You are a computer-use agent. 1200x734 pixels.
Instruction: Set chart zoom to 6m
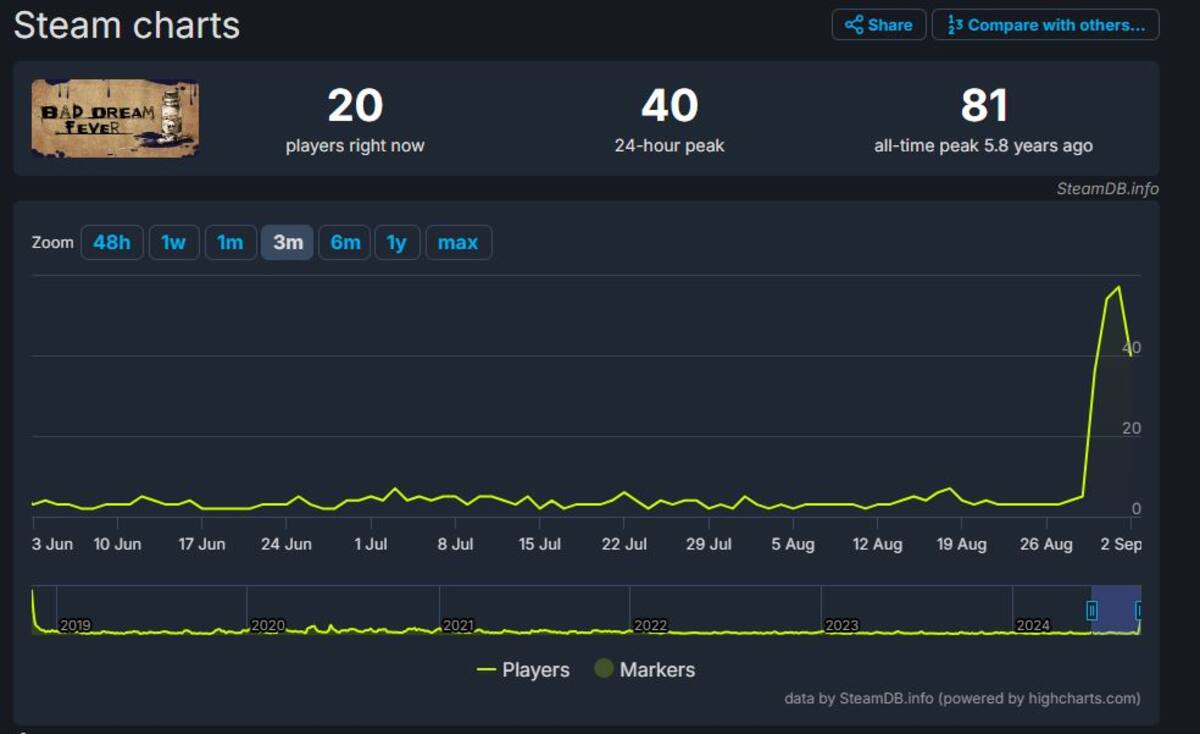[x=345, y=242]
